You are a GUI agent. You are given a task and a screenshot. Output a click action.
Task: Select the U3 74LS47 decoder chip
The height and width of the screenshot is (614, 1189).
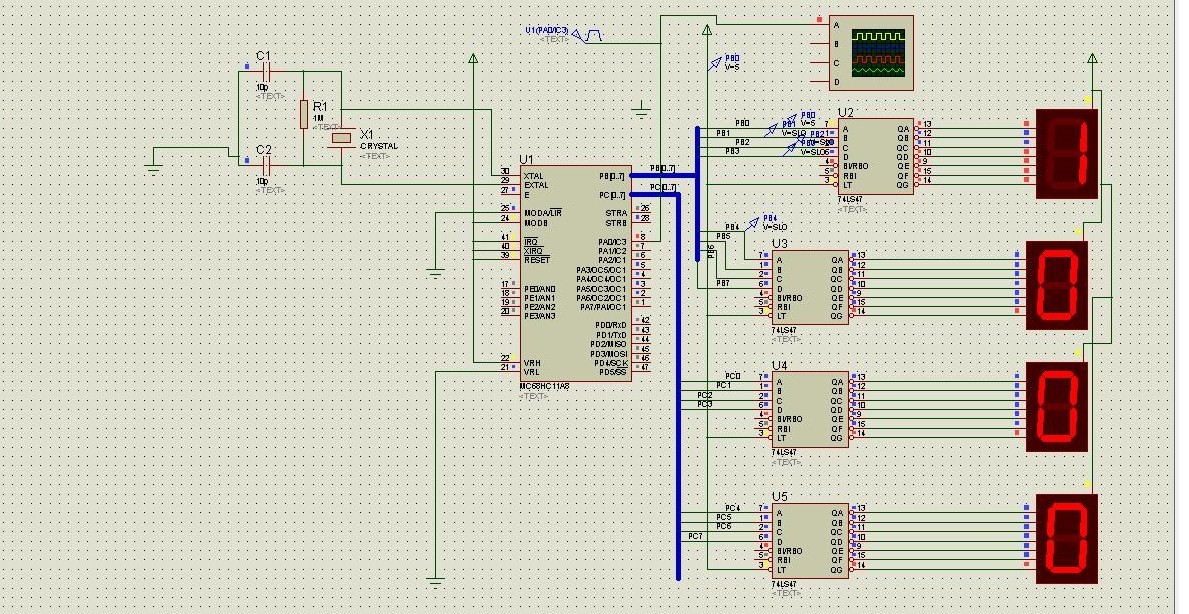pyautogui.click(x=810, y=288)
